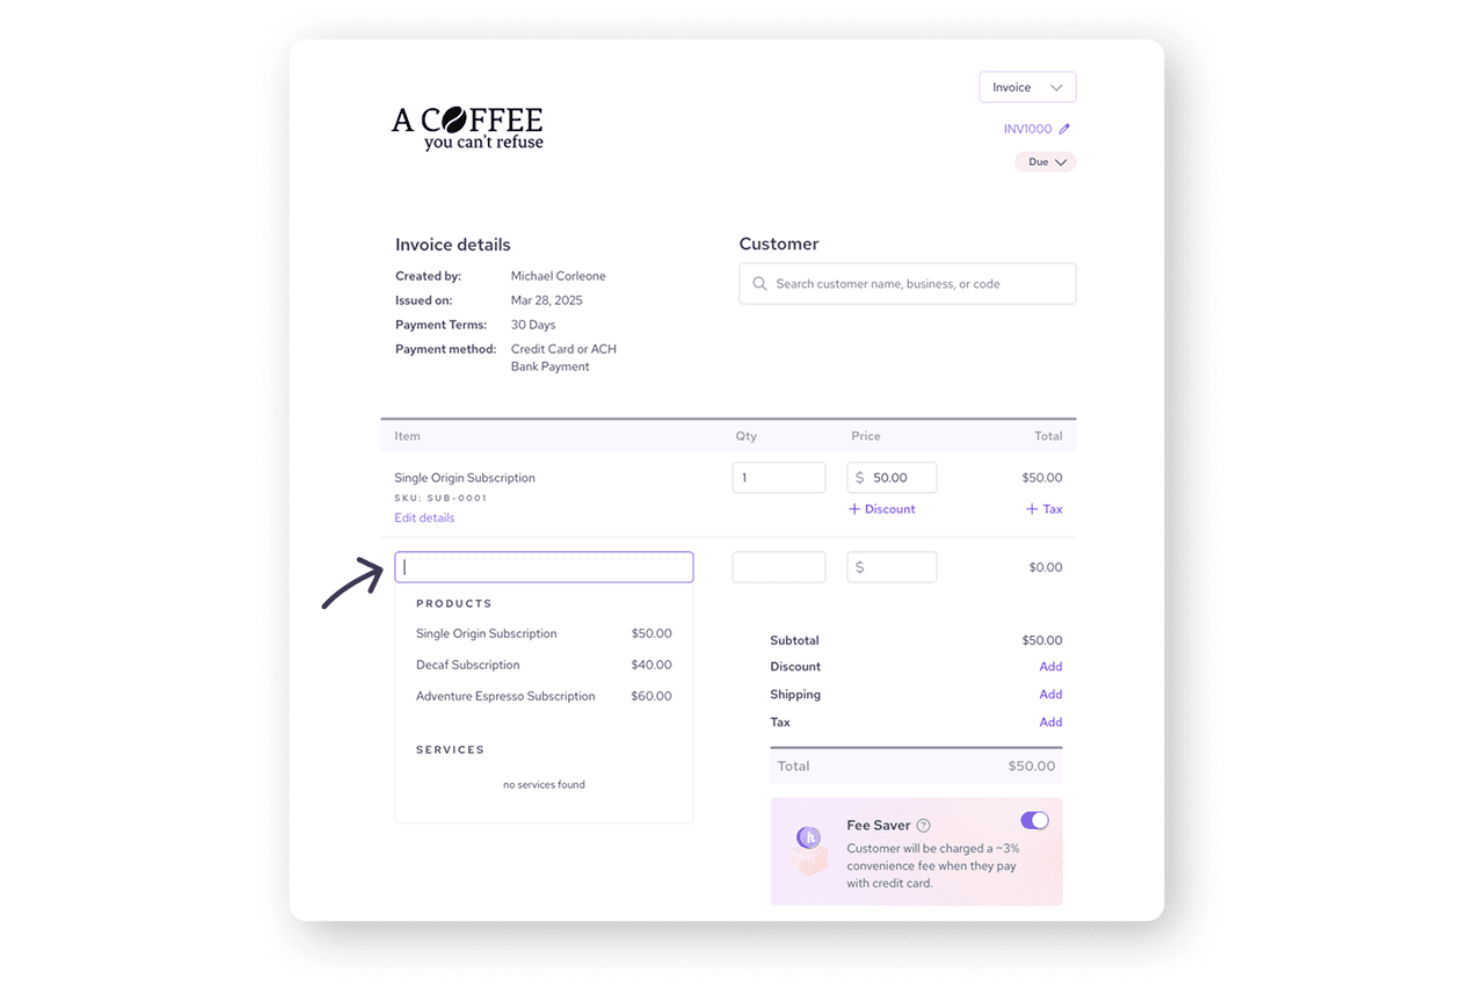
Task: Click the SKU: SUB-0001 label
Action: click(x=441, y=498)
